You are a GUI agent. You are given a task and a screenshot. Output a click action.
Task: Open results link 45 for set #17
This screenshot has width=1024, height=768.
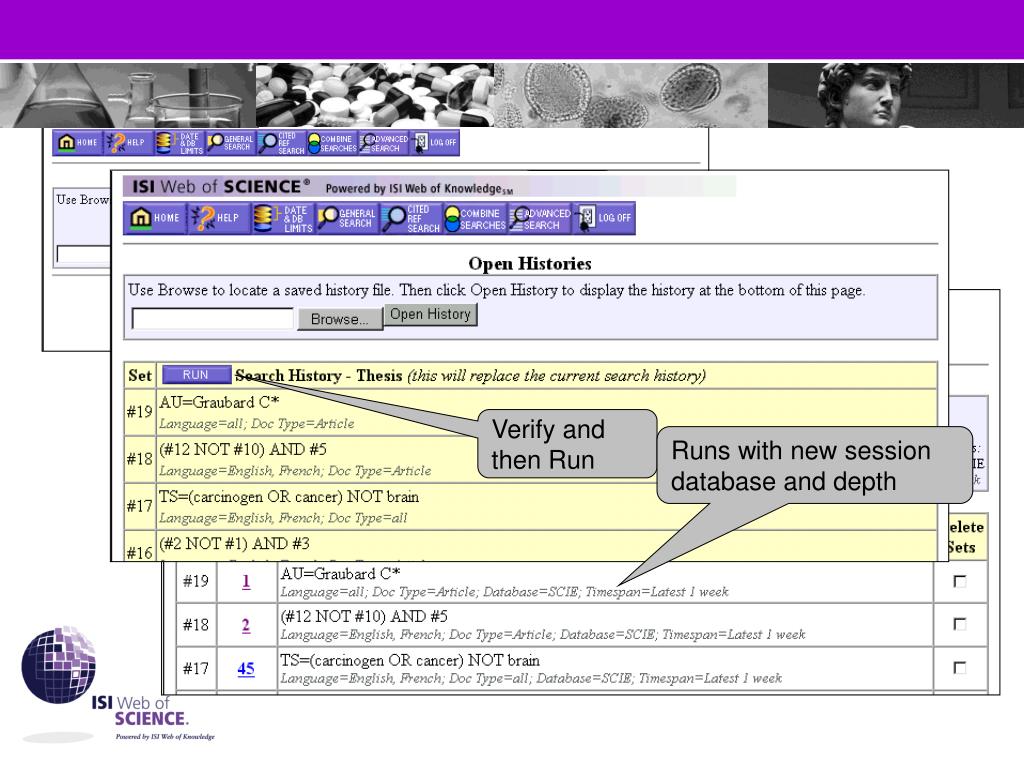(x=246, y=669)
